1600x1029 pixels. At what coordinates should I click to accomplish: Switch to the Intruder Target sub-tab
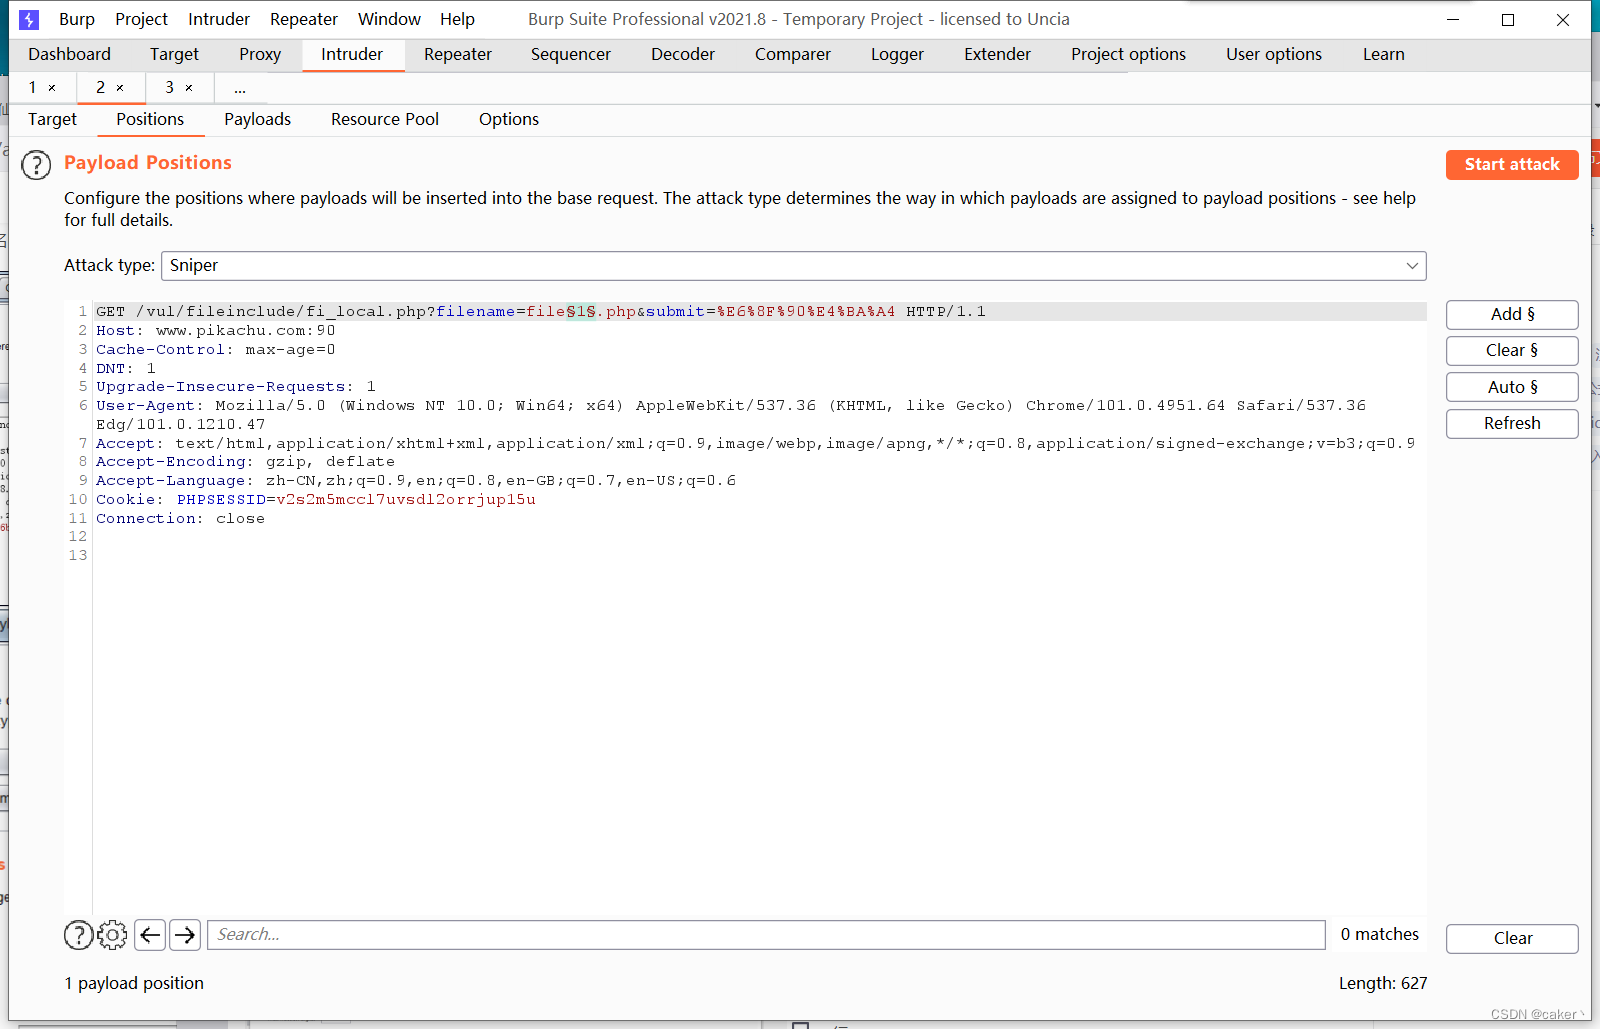pyautogui.click(x=52, y=119)
